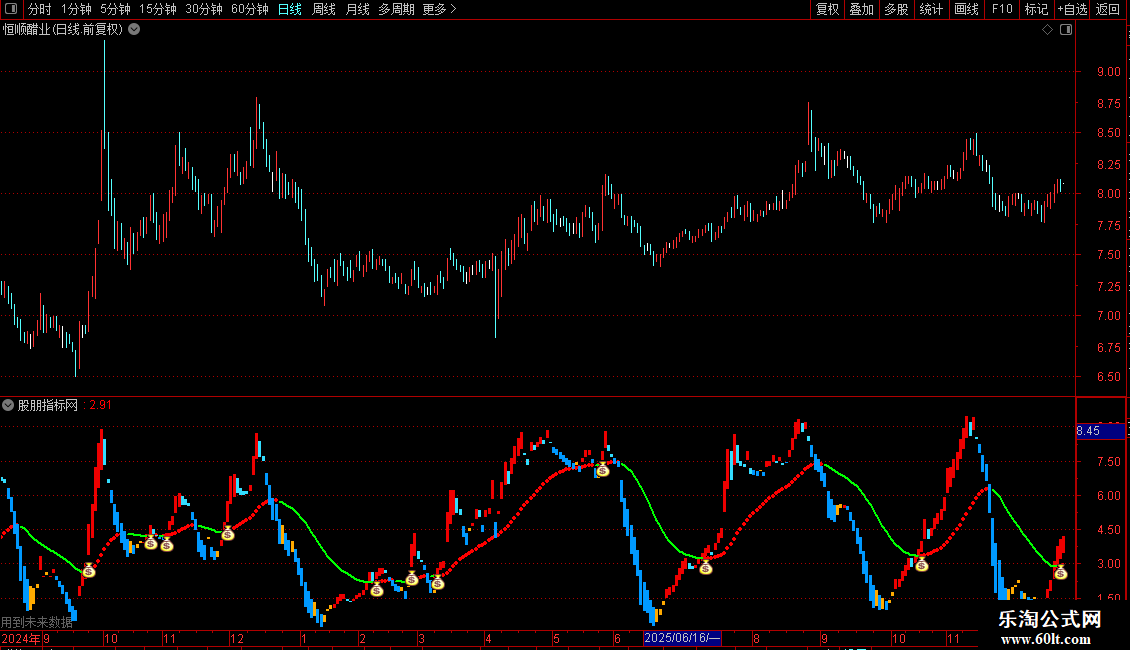The width and height of the screenshot is (1130, 650).
Task: Click the 7.75 price axis label
Action: coord(1108,226)
